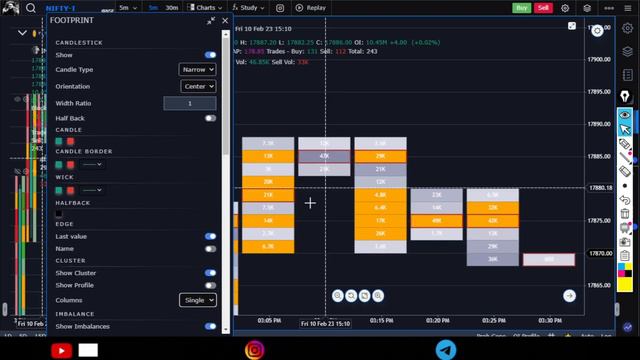Toggle Candlestick Show switch
640x360 pixels.
click(x=211, y=55)
